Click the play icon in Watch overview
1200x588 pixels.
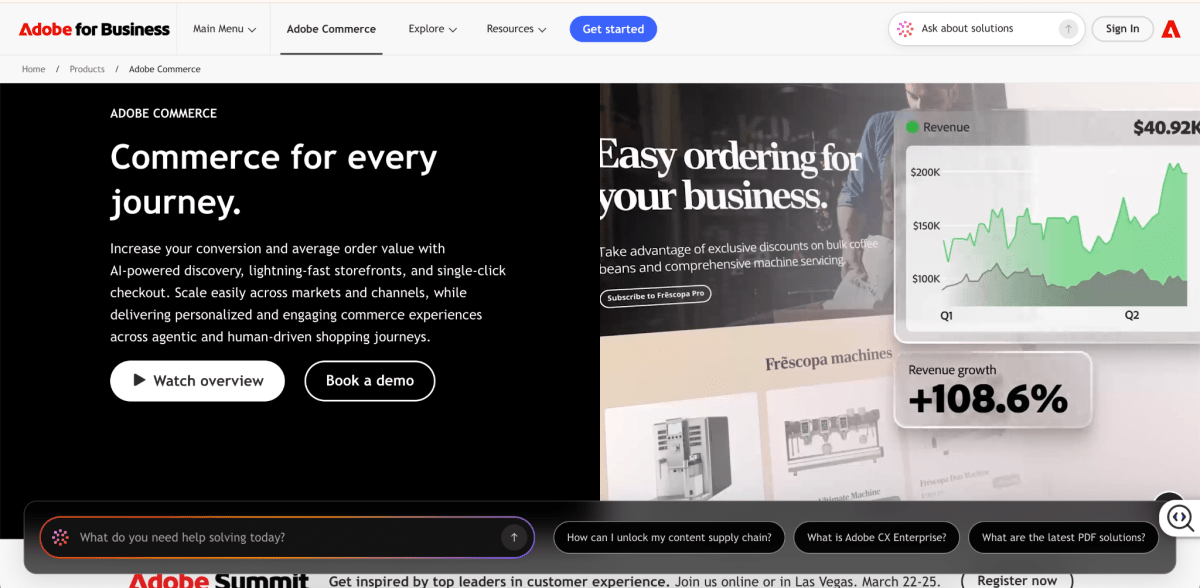(x=138, y=381)
